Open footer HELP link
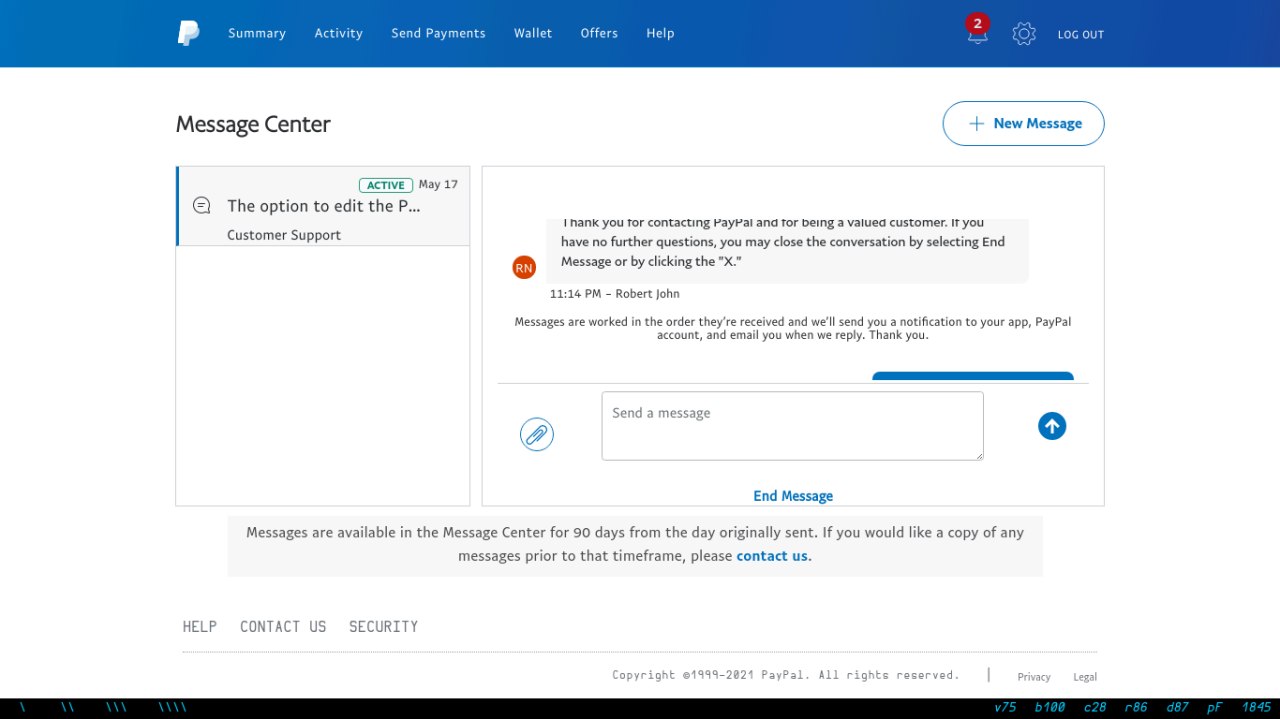The image size is (1280, 719). 199,626
